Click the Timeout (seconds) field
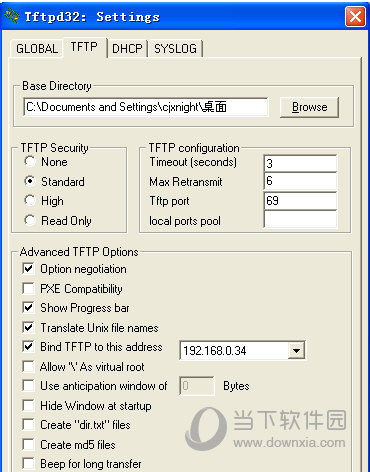The height and width of the screenshot is (472, 370). coord(300,163)
